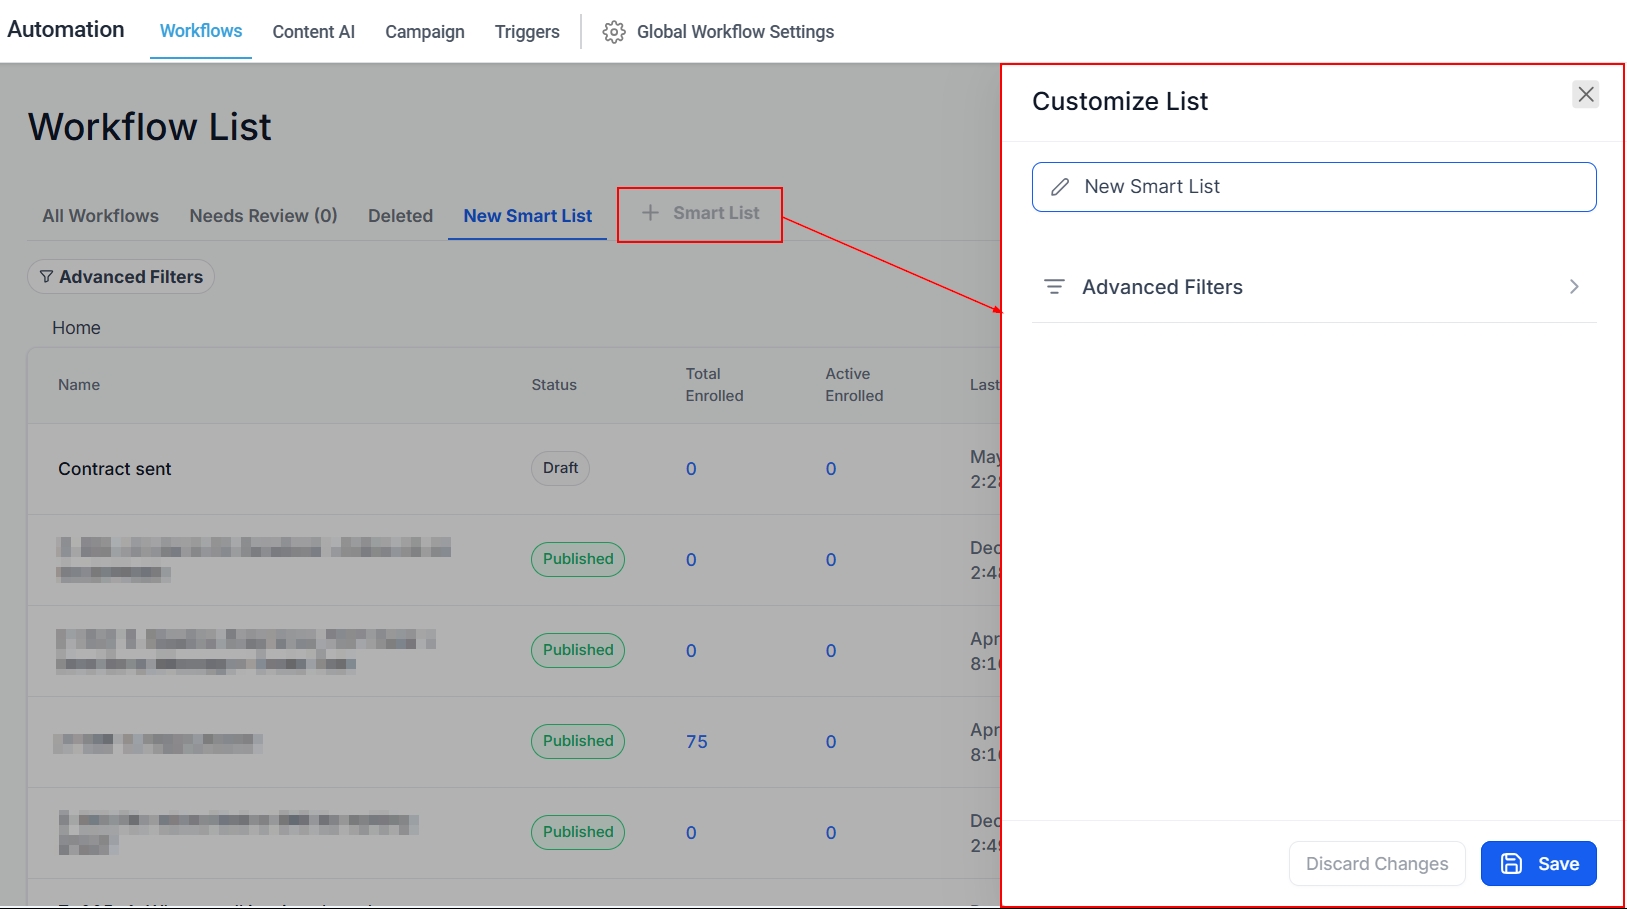Show Needs Review (0) workflows
This screenshot has height=909, width=1627.
coord(263,216)
